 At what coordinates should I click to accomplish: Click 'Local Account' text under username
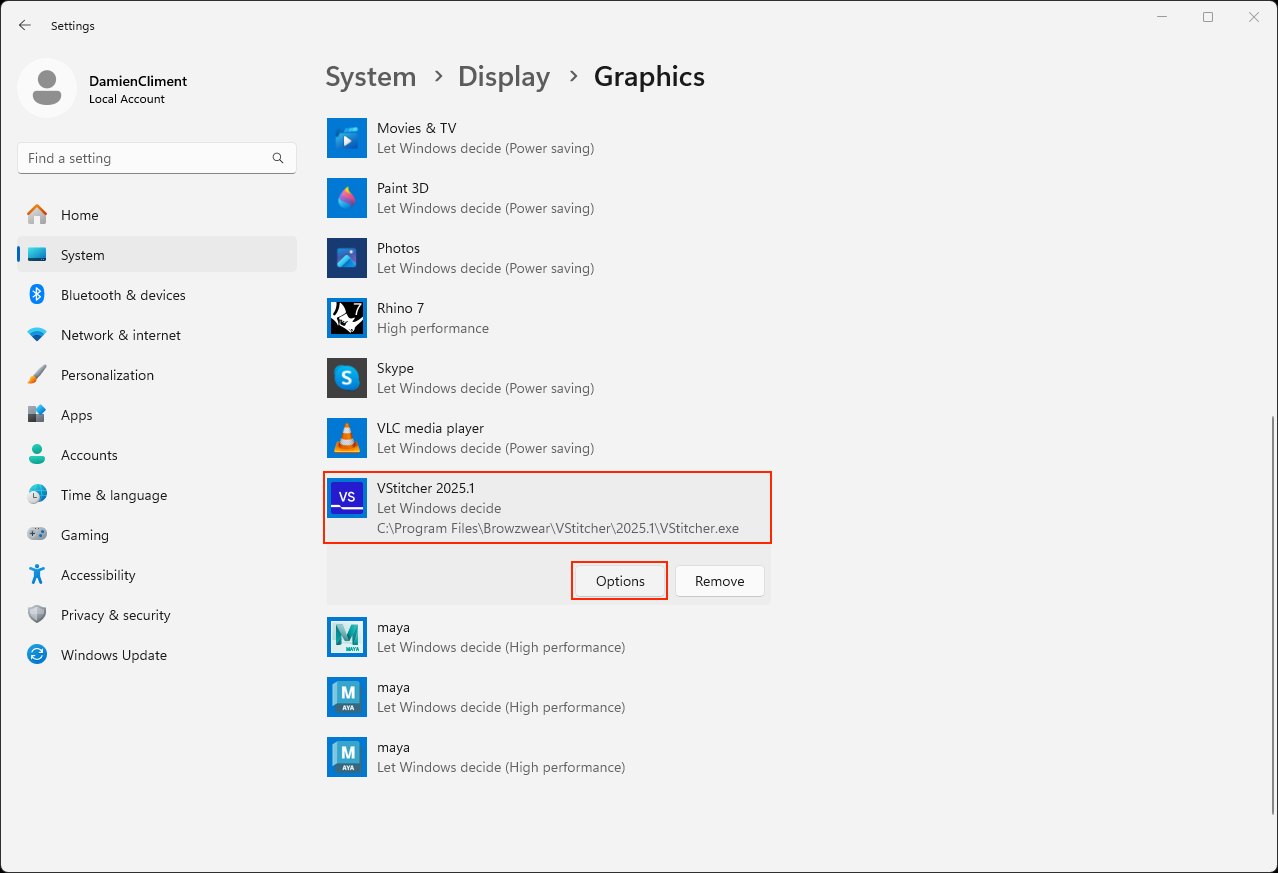coord(127,99)
